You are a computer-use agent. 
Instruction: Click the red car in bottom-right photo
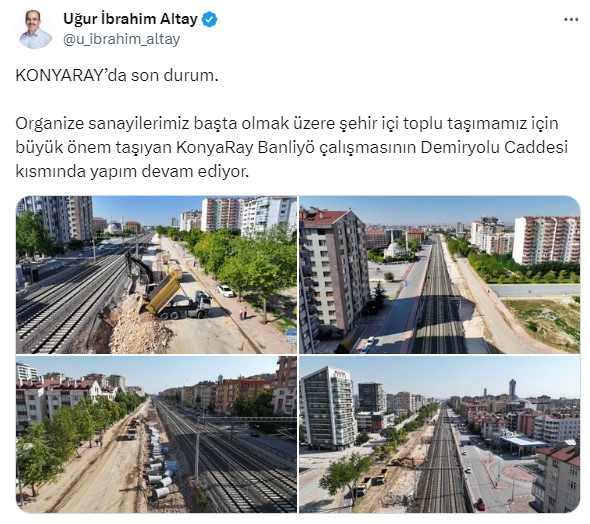[481, 504]
